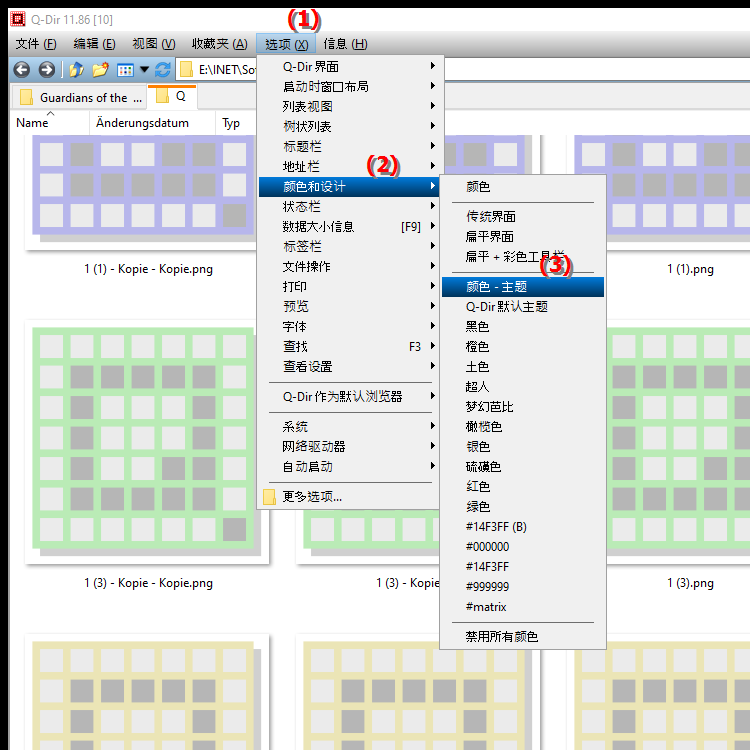Open the 数据大小信息 [F9] submenu
The height and width of the screenshot is (750, 750).
[x=349, y=226]
